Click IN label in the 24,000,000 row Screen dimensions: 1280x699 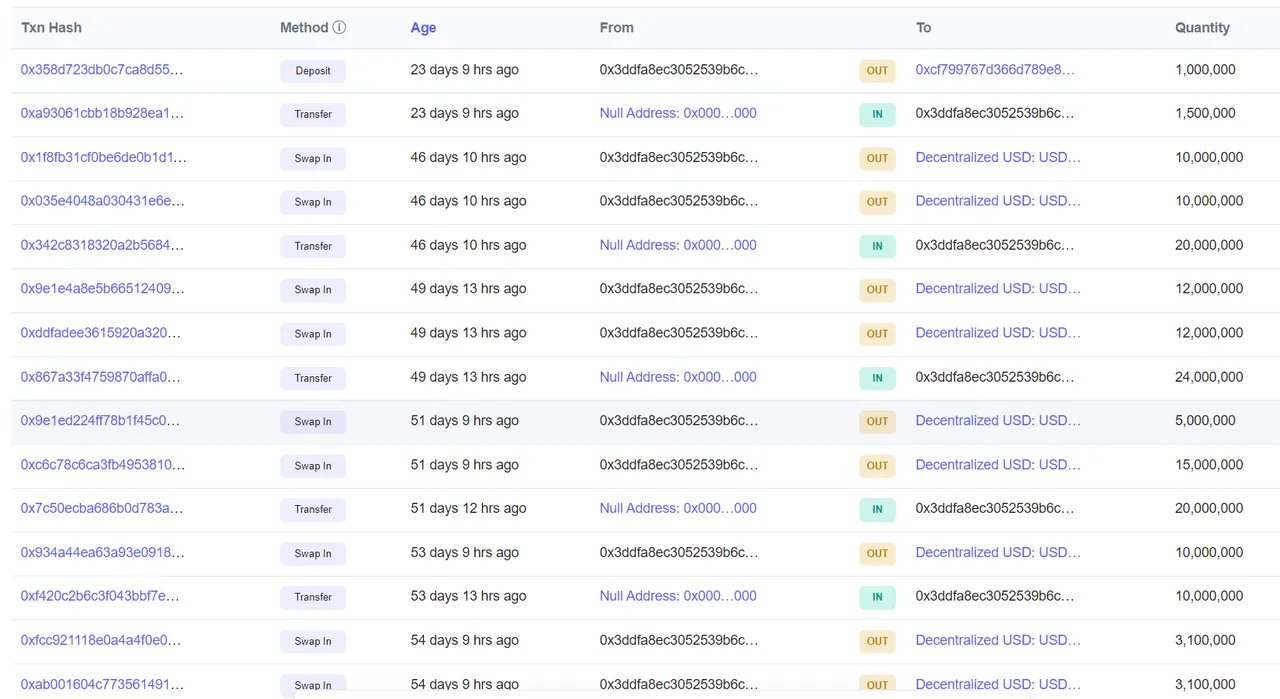coord(877,378)
